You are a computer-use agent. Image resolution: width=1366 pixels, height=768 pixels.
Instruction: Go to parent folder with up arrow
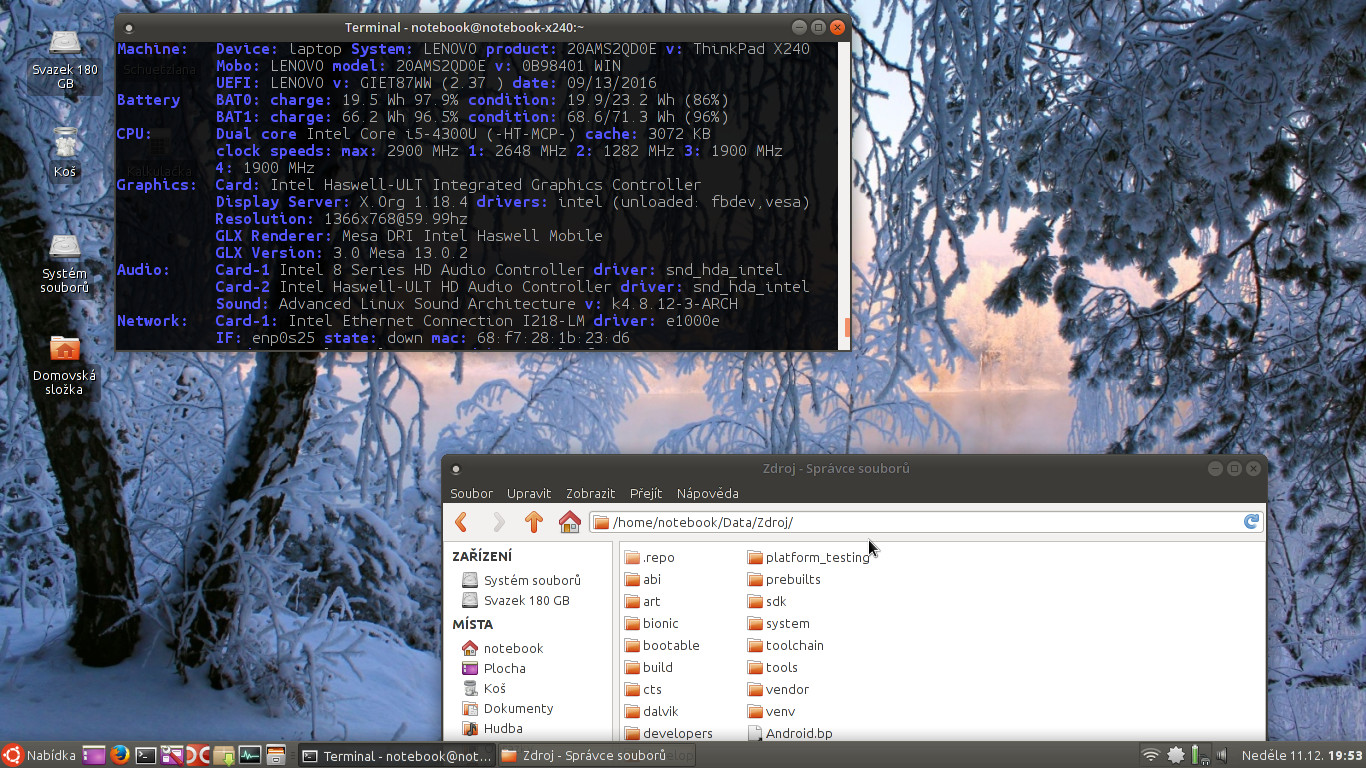coord(534,522)
